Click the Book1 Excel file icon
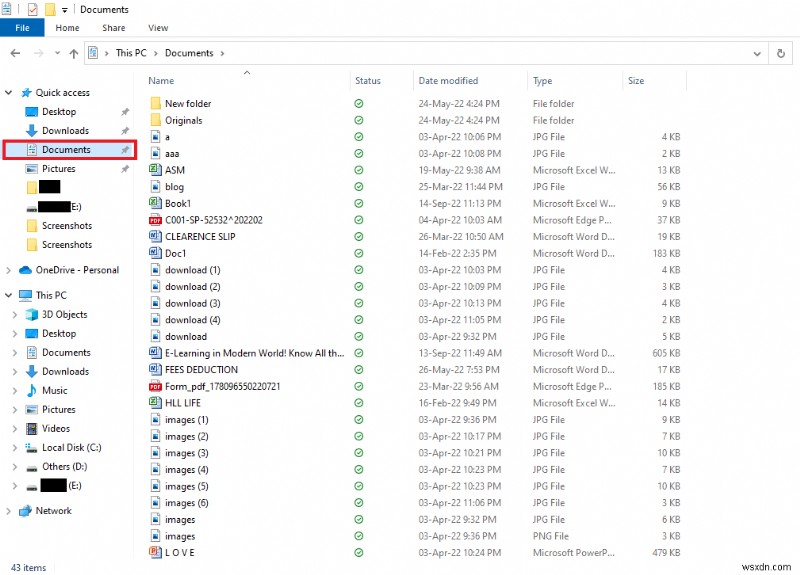This screenshot has width=800, height=575. coord(155,203)
